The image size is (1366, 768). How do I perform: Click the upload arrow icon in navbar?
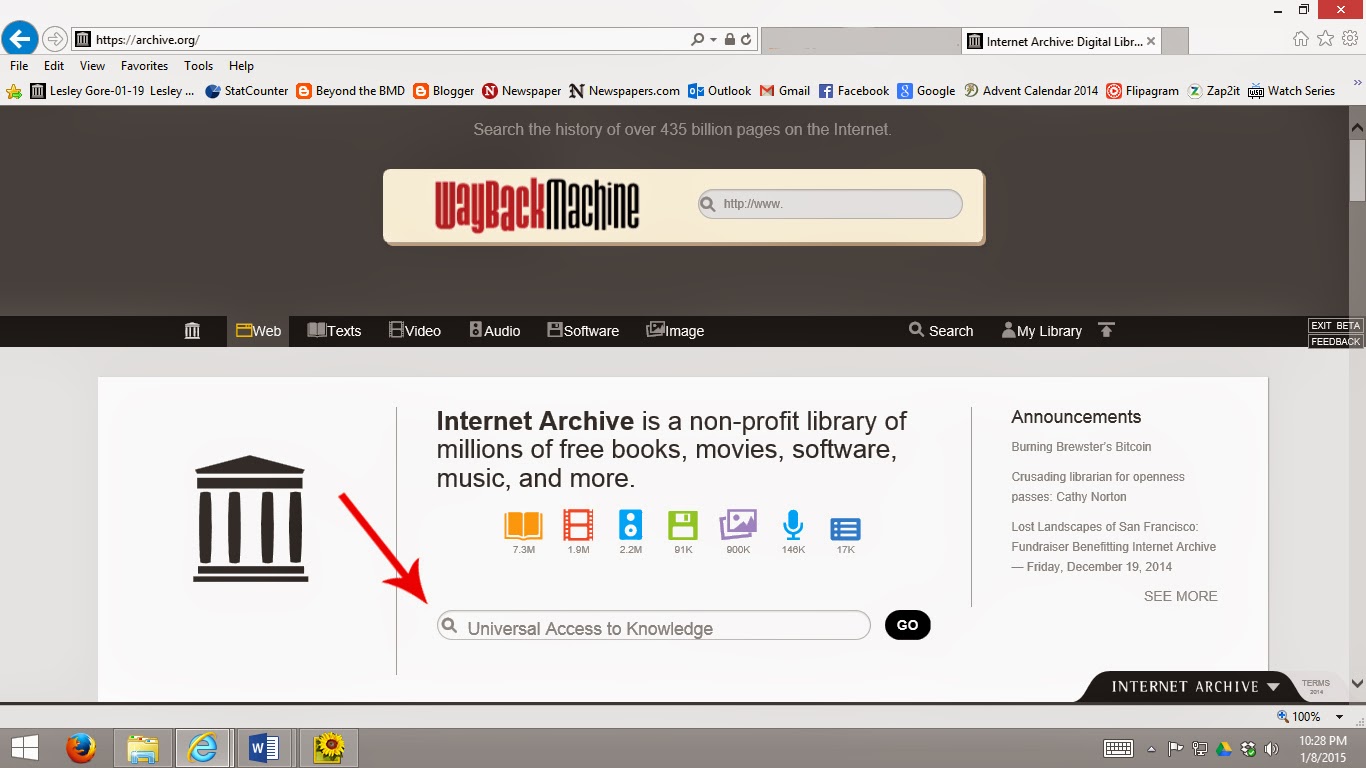tap(1106, 330)
